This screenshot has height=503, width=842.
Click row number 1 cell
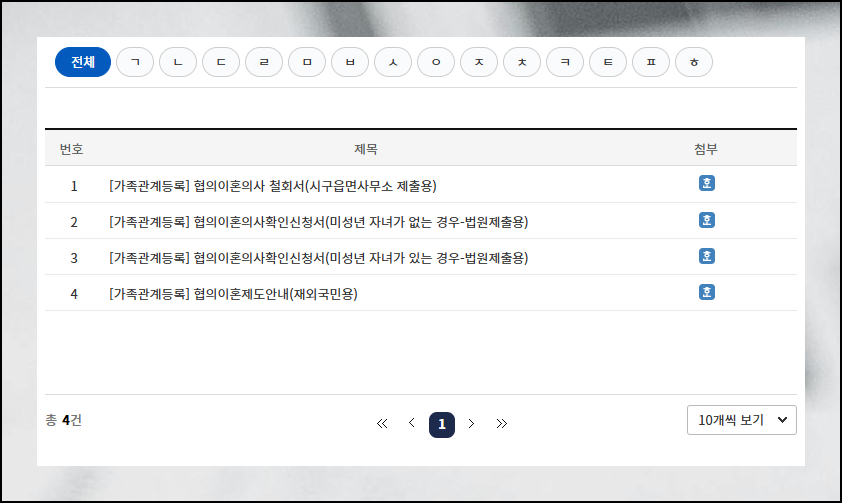click(74, 186)
